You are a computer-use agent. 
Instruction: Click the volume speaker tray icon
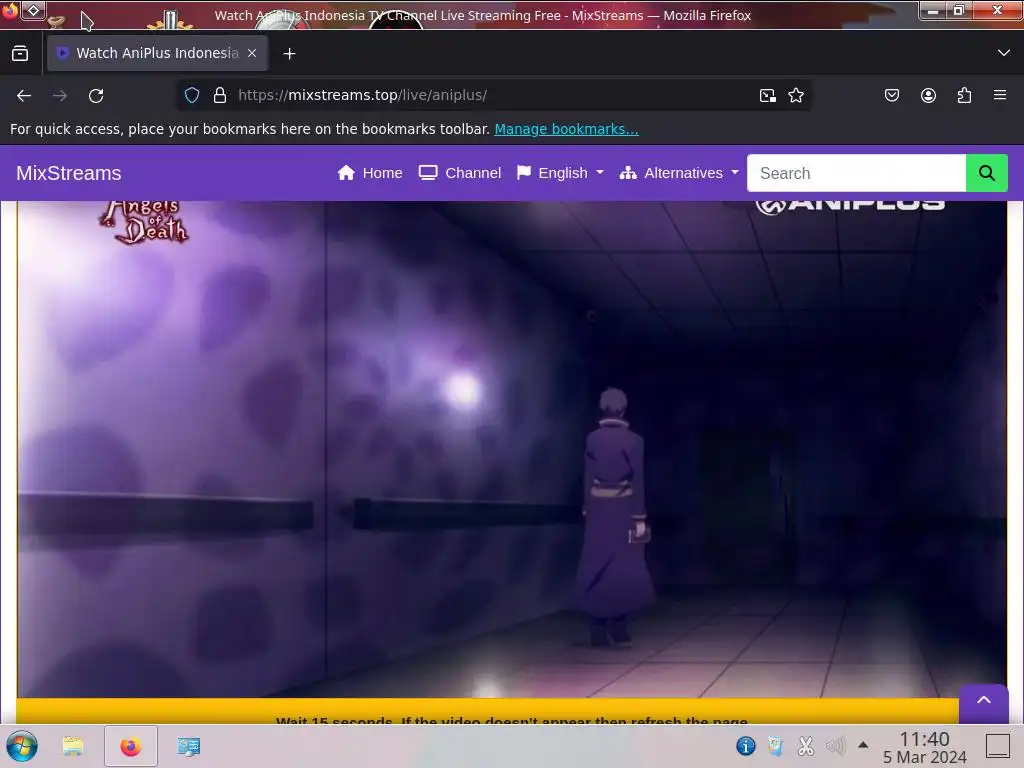pyautogui.click(x=835, y=745)
